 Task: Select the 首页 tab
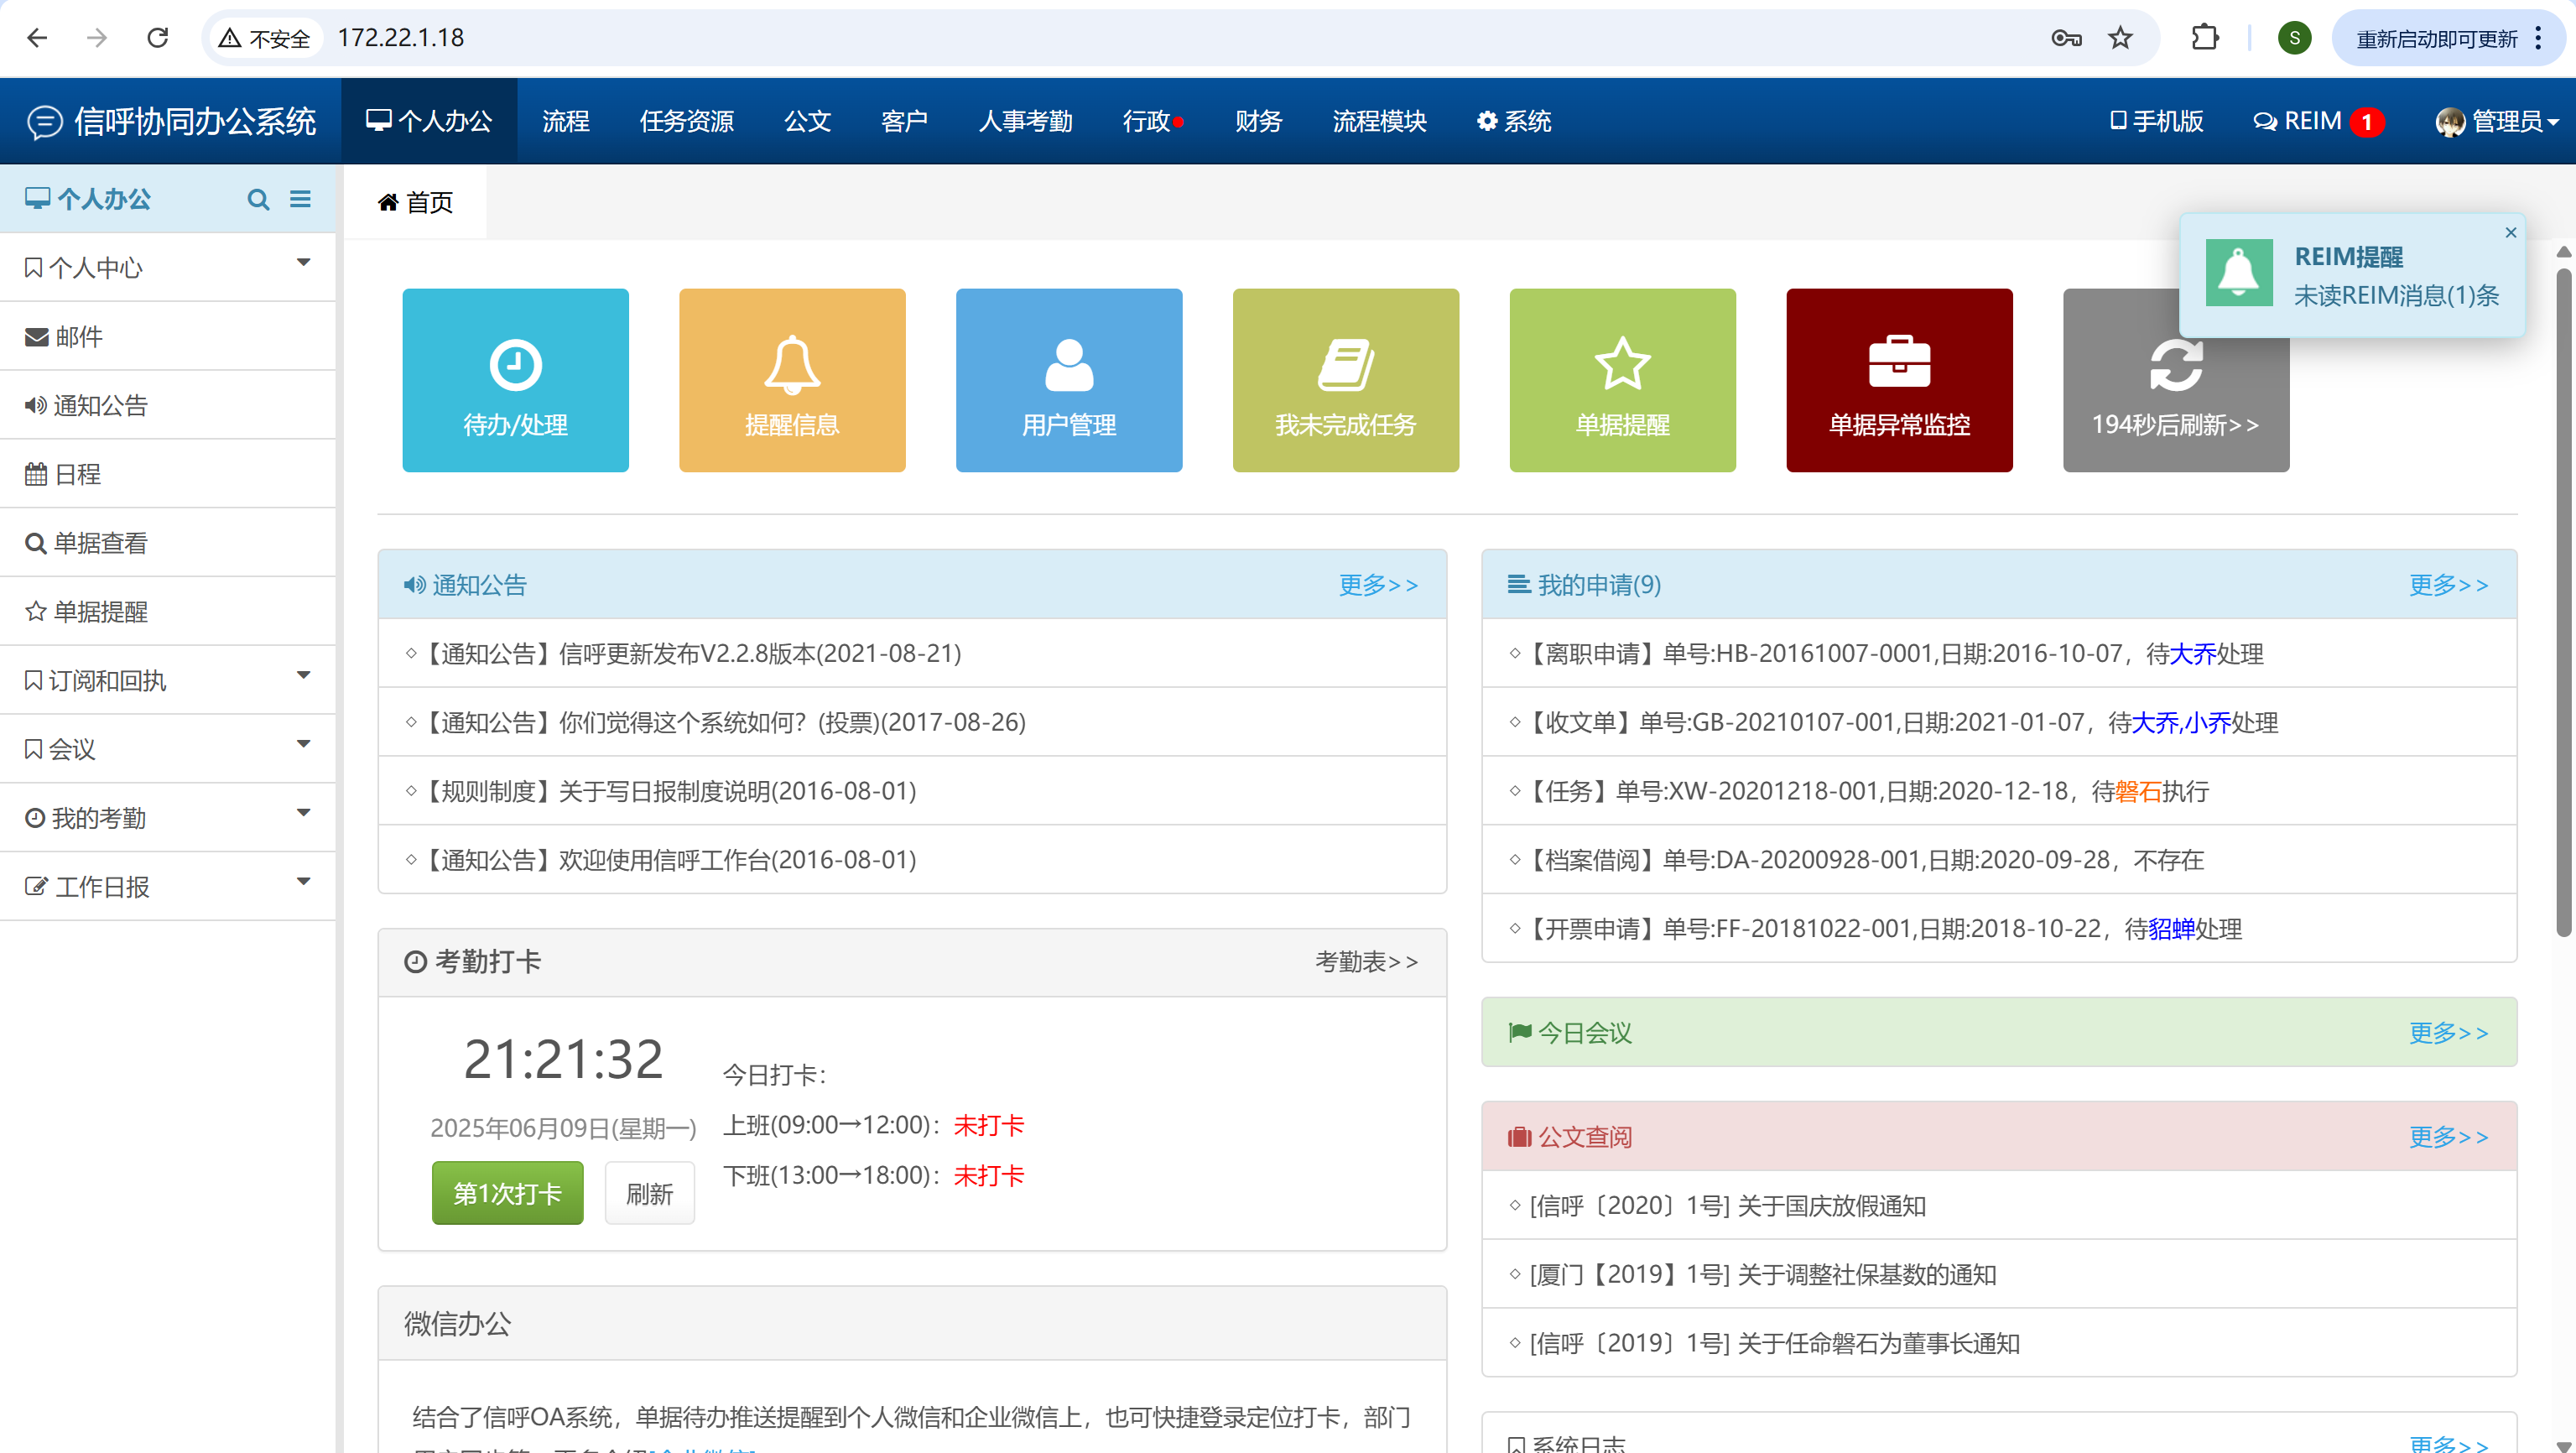(x=416, y=202)
